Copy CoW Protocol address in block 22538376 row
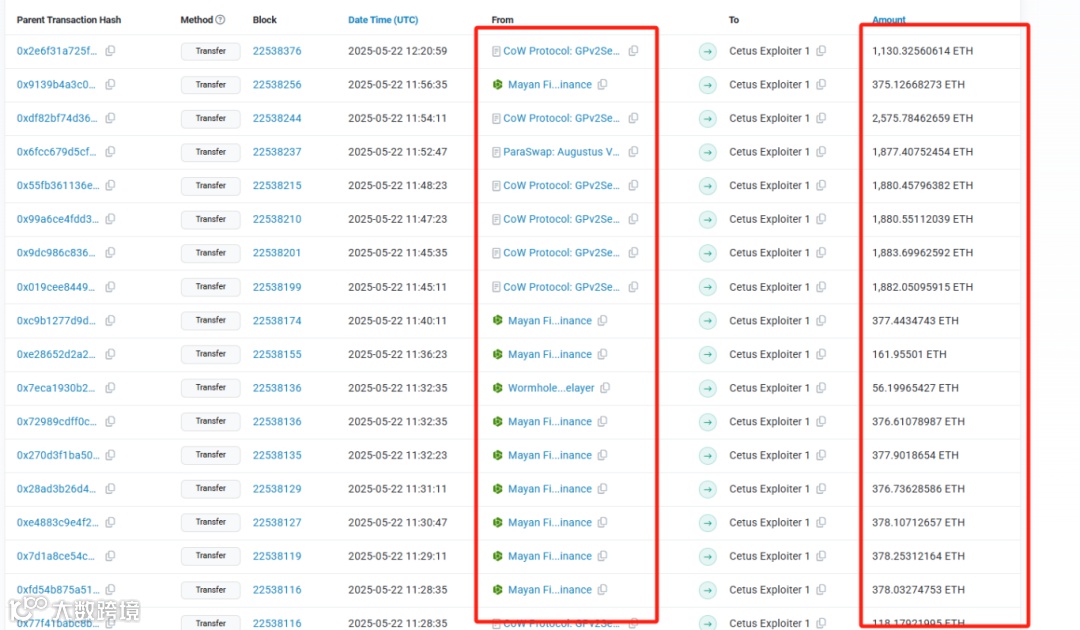Viewport: 1080px width, 630px height. click(634, 51)
